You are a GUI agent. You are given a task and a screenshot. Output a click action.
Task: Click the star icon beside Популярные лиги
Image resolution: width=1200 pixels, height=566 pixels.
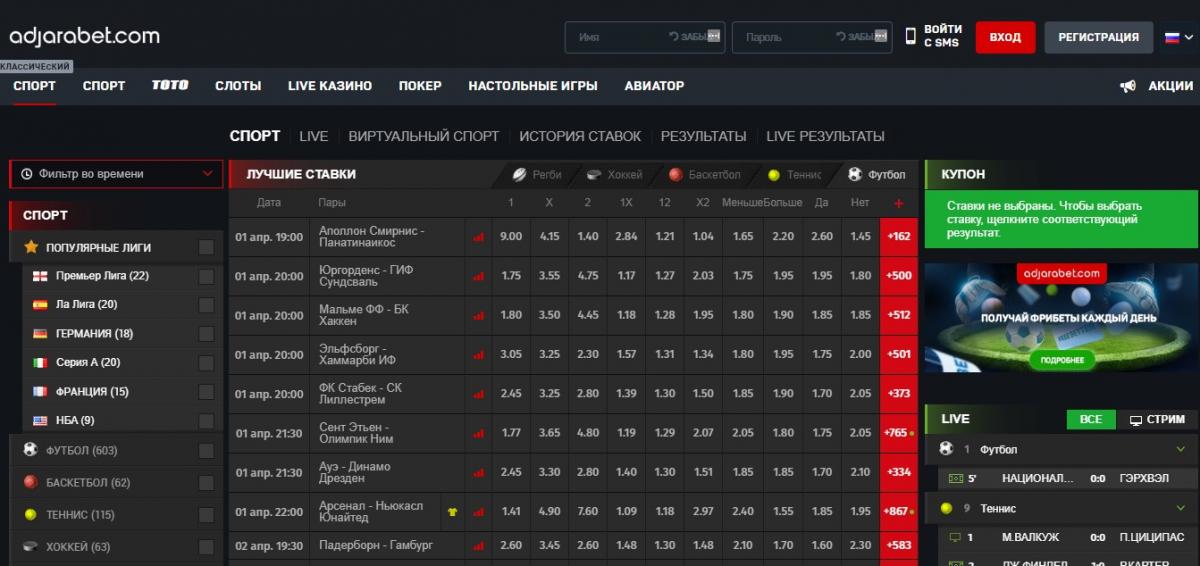pyautogui.click(x=31, y=246)
